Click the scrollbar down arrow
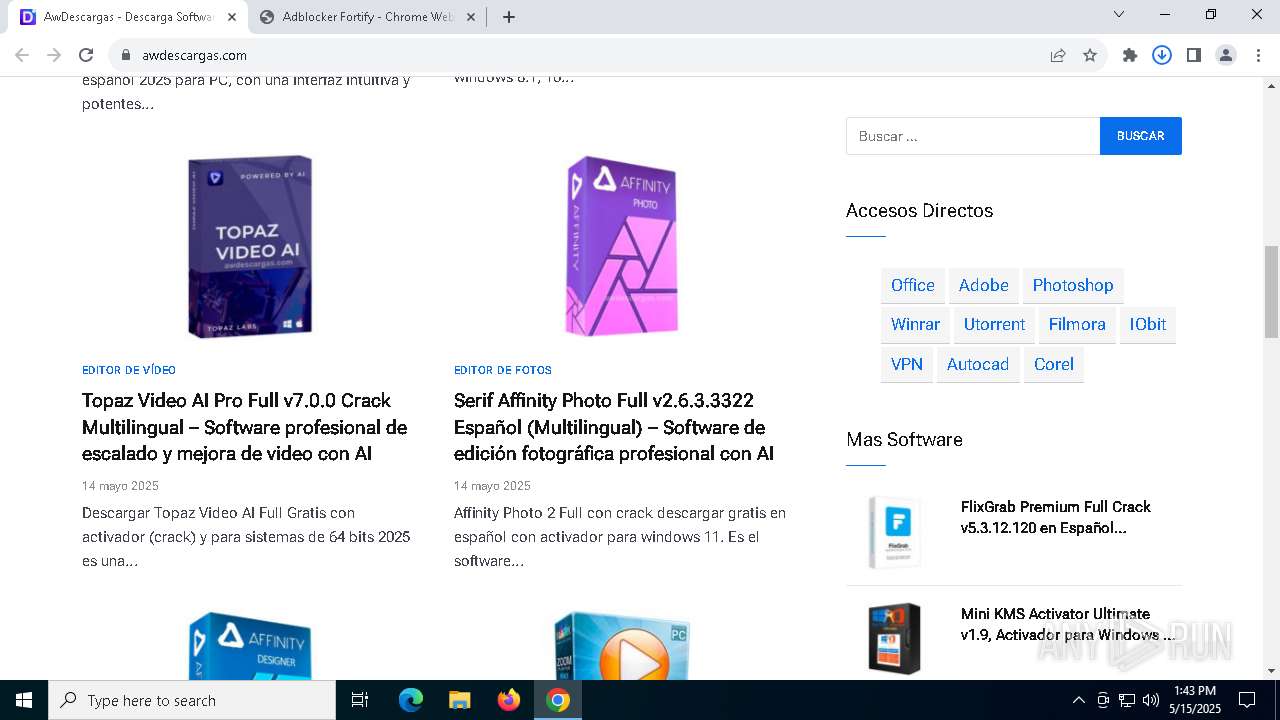Image resolution: width=1280 pixels, height=720 pixels. point(1271,670)
